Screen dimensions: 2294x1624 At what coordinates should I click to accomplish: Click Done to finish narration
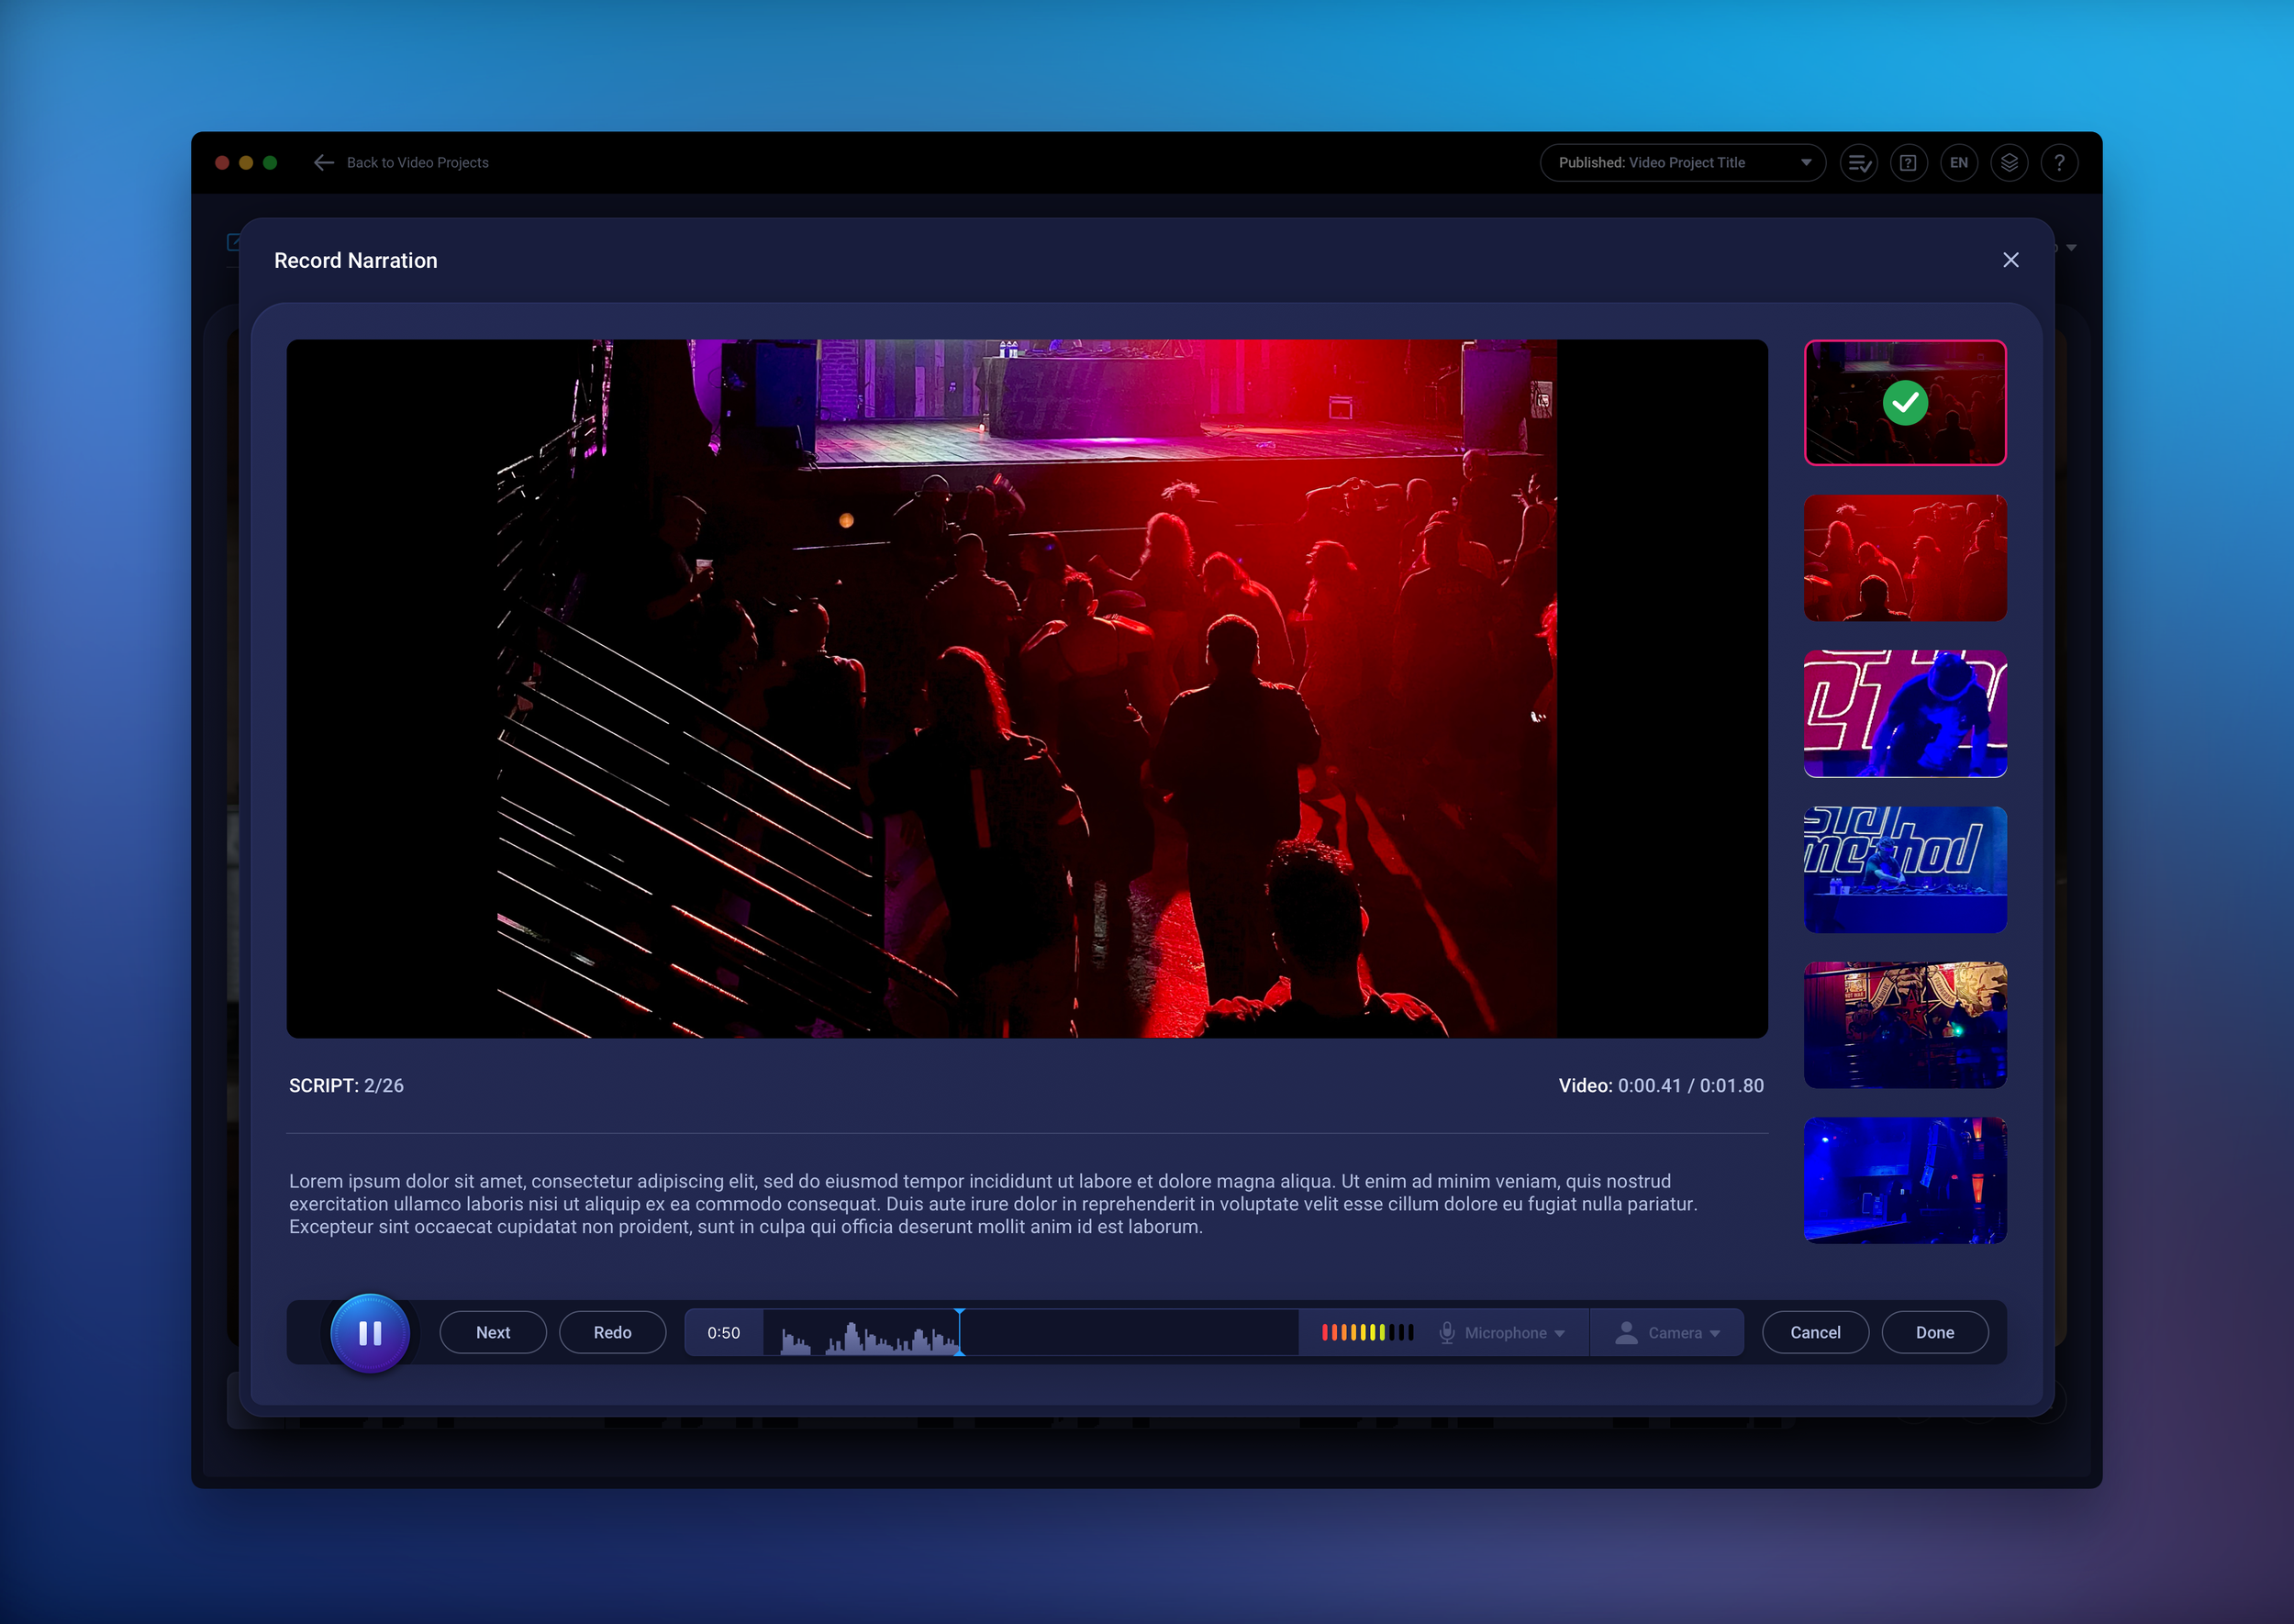coord(1934,1333)
